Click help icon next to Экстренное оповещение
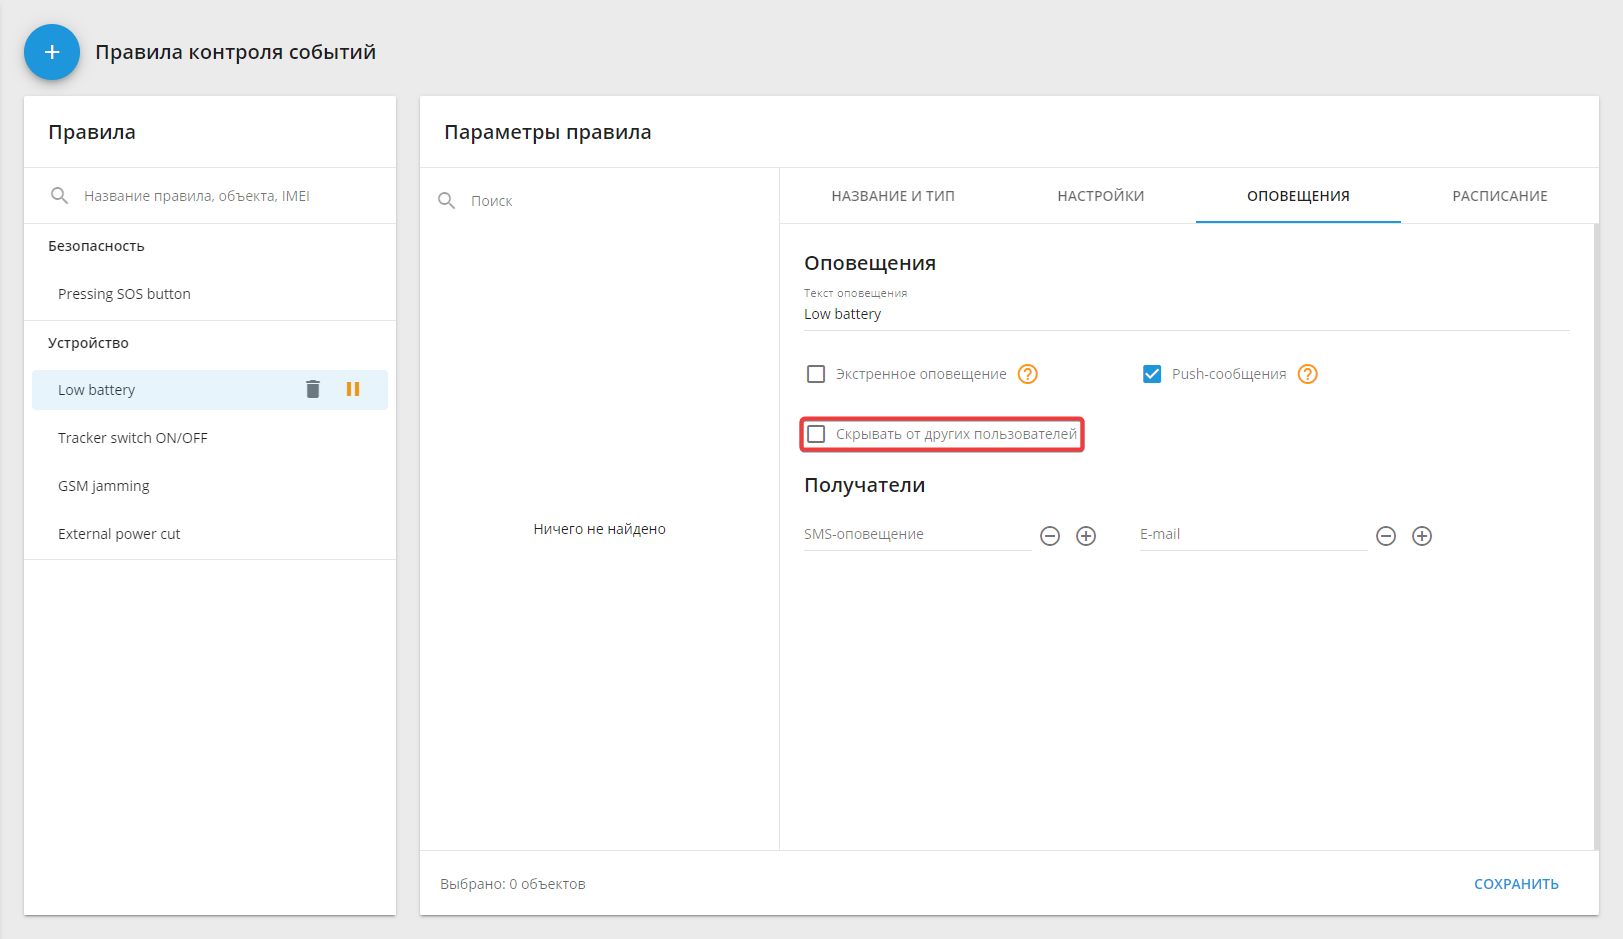This screenshot has width=1623, height=939. (1027, 374)
